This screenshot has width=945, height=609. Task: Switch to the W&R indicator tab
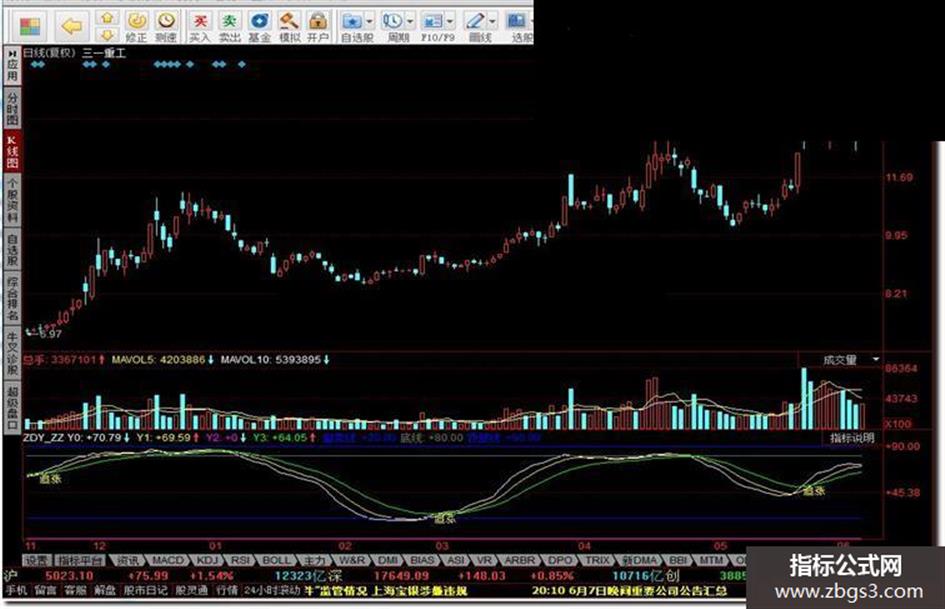tap(352, 561)
